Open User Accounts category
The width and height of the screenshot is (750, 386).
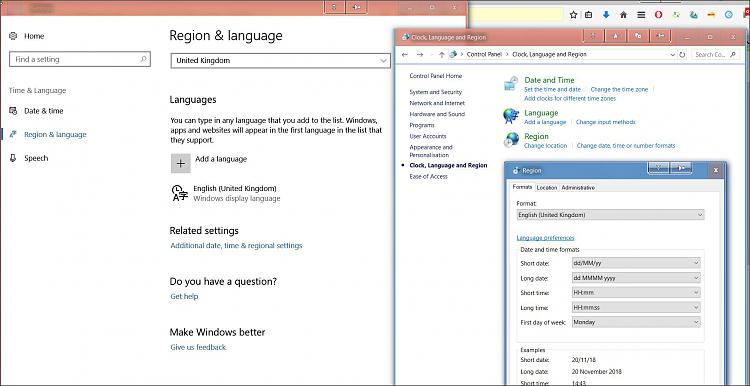click(428, 136)
